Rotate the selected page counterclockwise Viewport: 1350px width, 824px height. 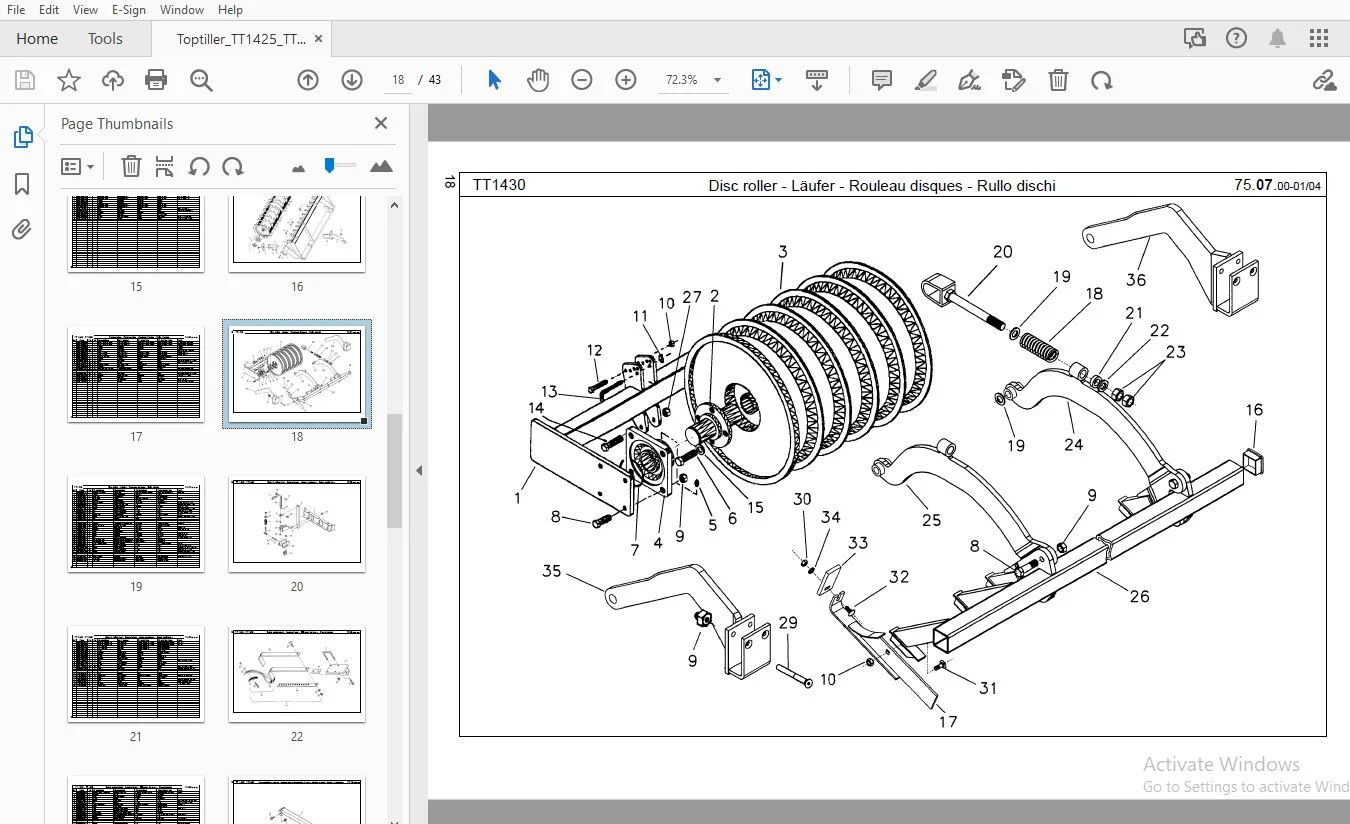(x=199, y=166)
